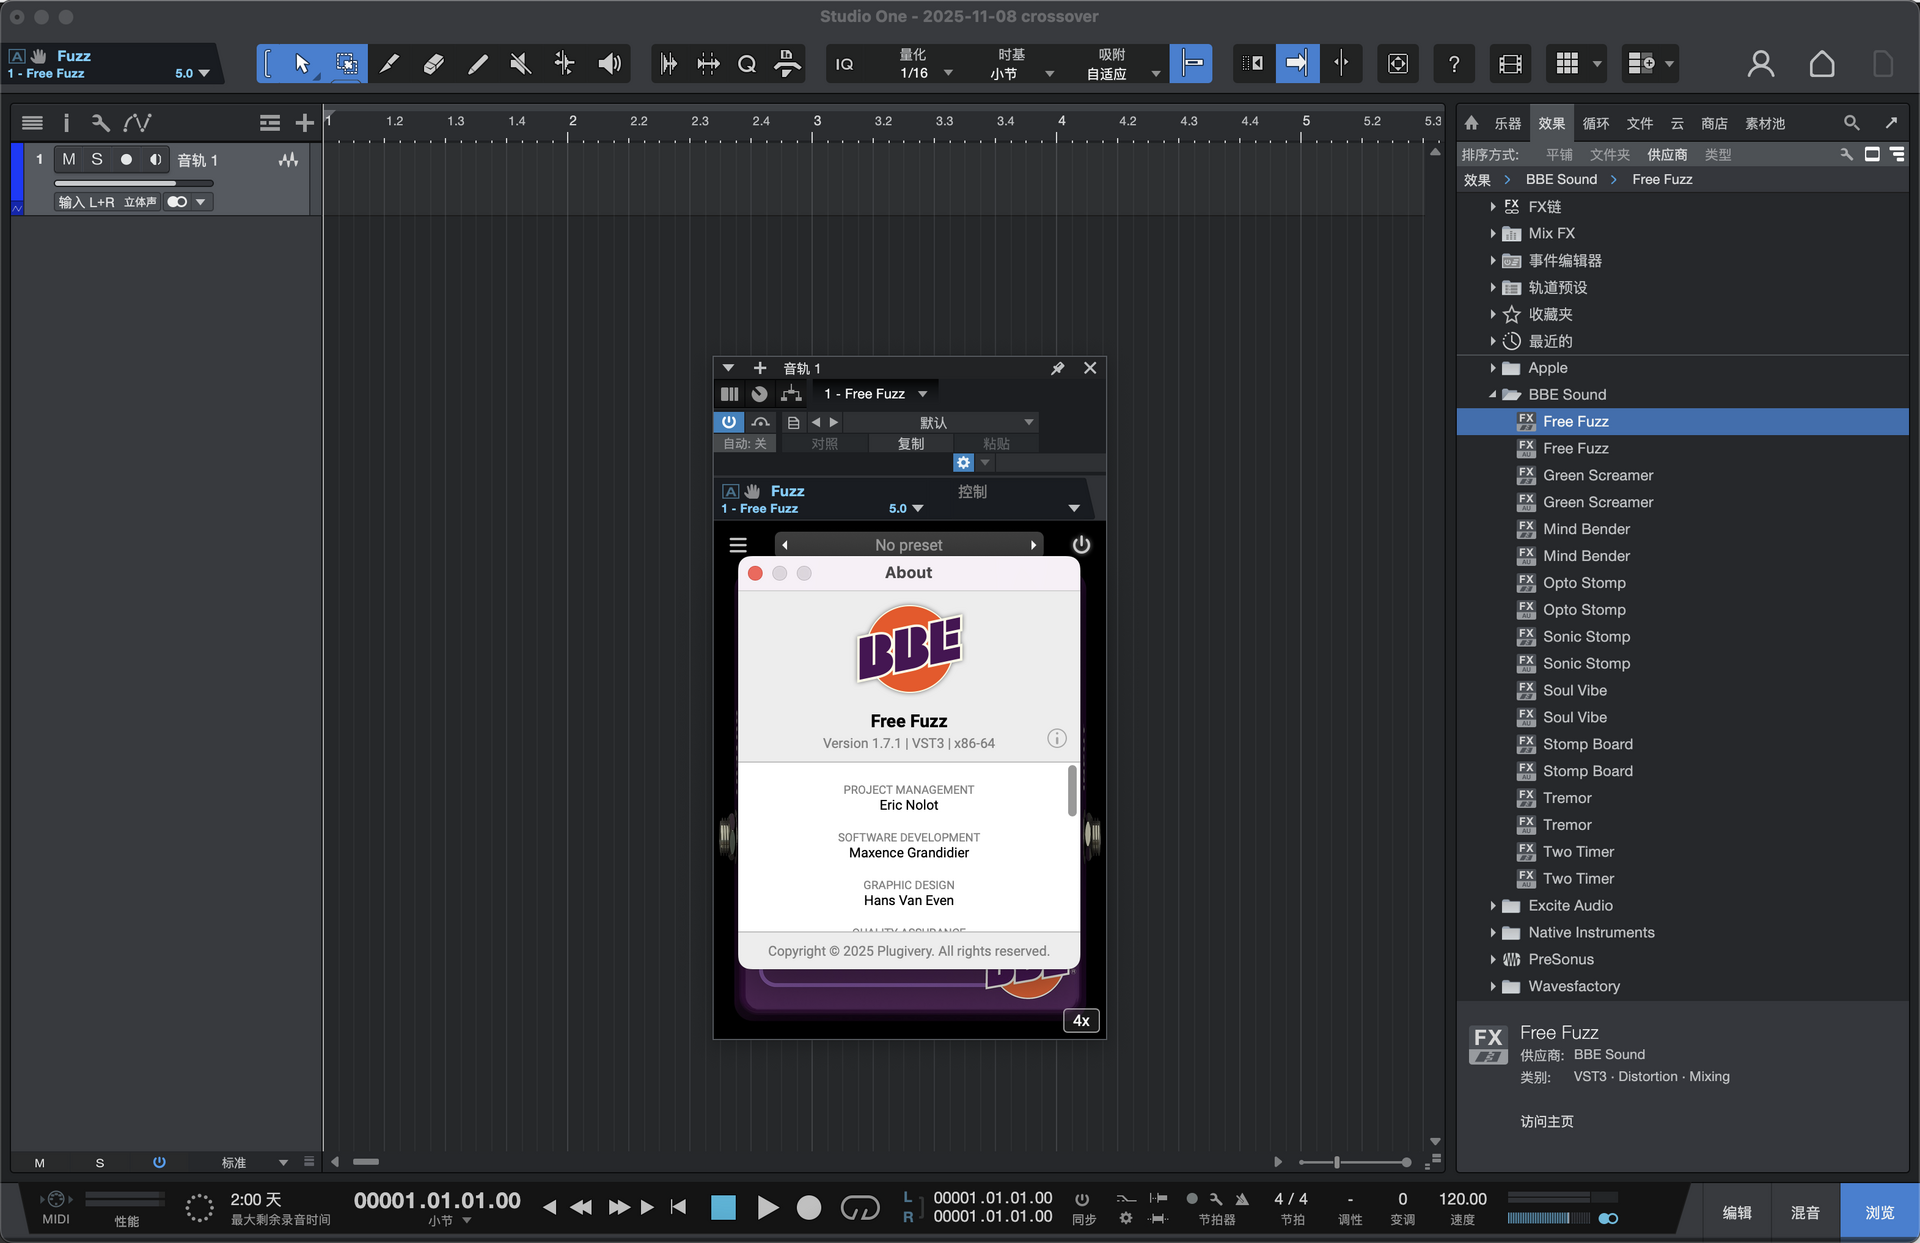Expand the Native Instruments folder
1920x1243 pixels.
(1493, 933)
